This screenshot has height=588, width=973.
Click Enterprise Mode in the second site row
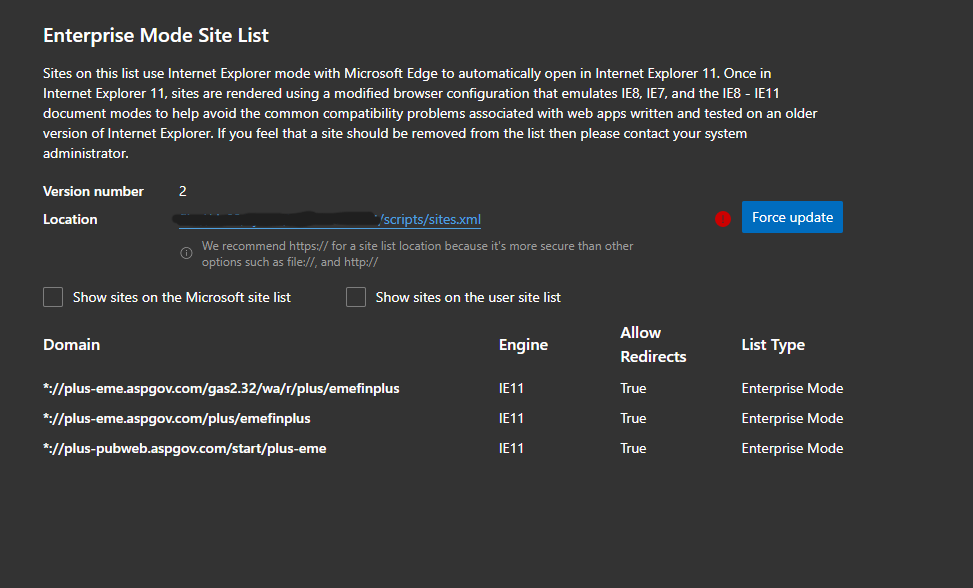click(x=792, y=418)
